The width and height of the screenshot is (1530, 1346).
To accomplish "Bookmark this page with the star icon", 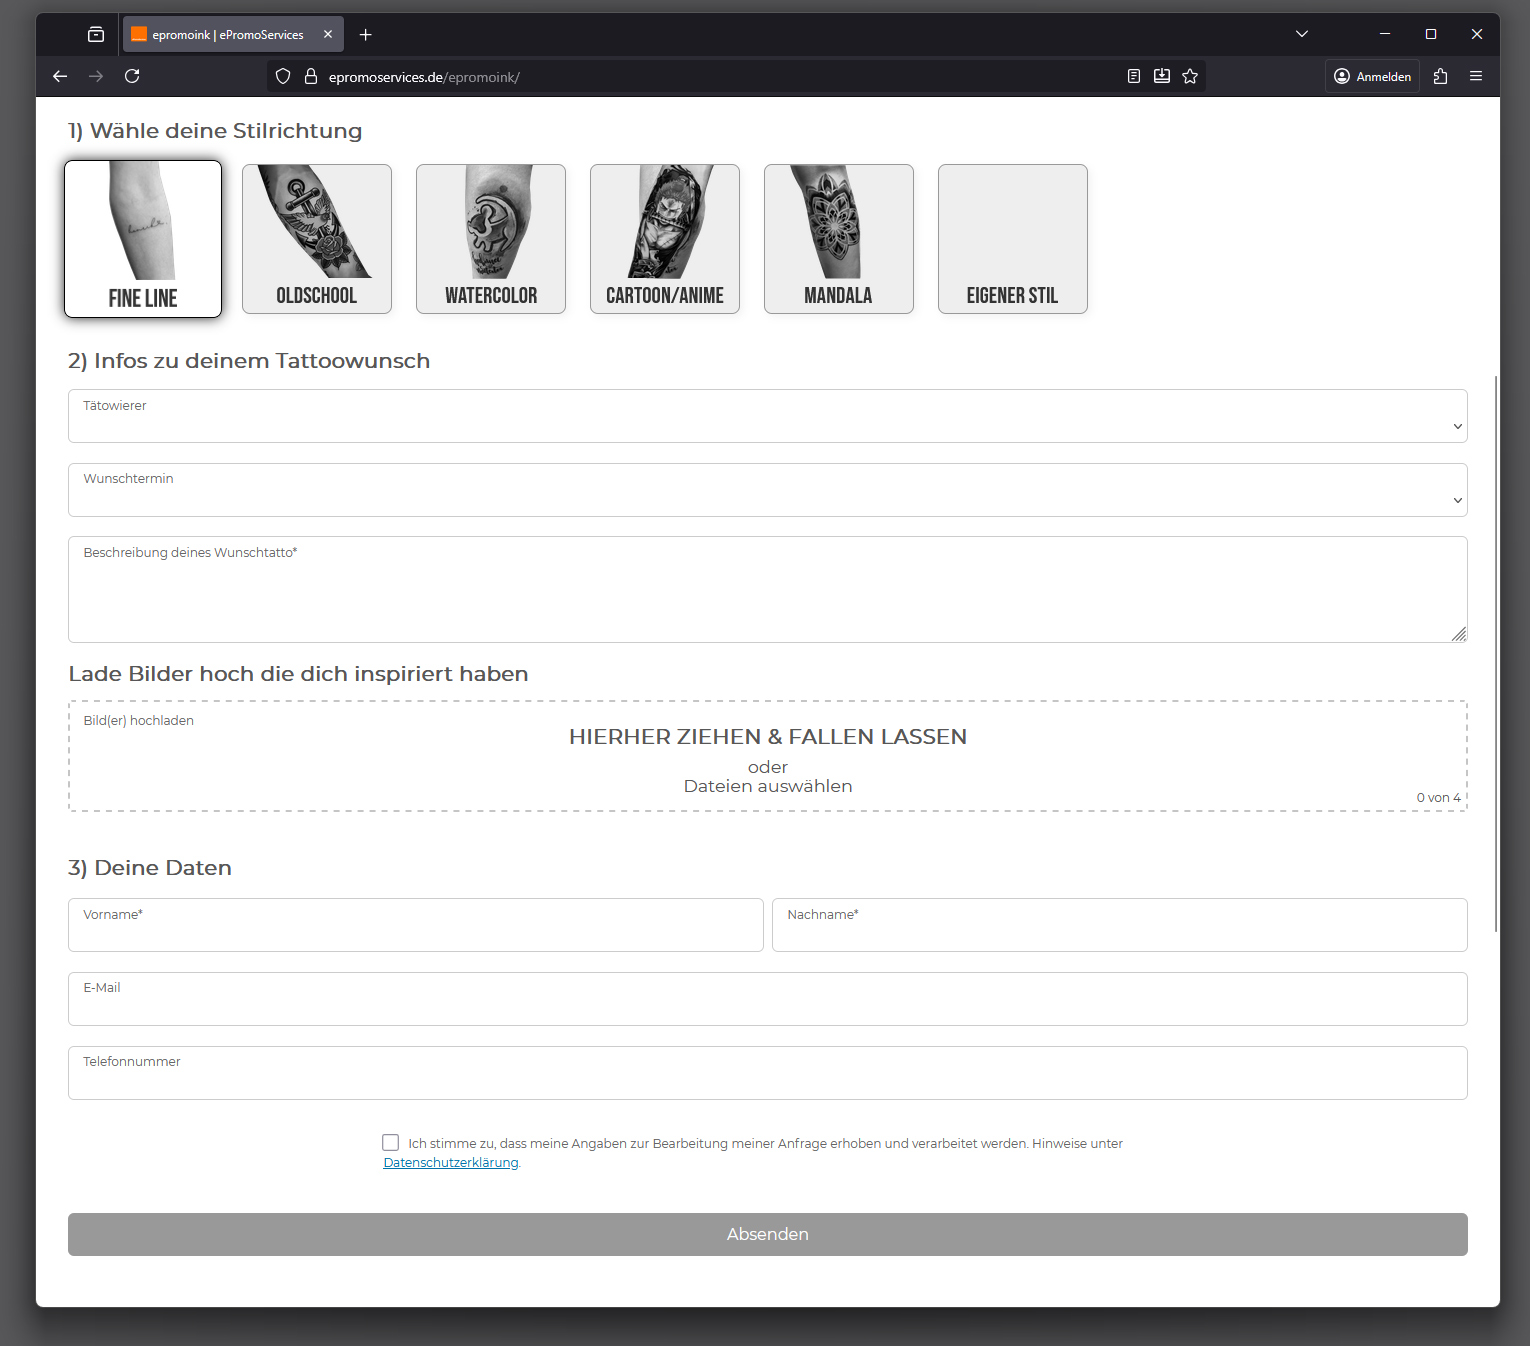I will 1190,76.
